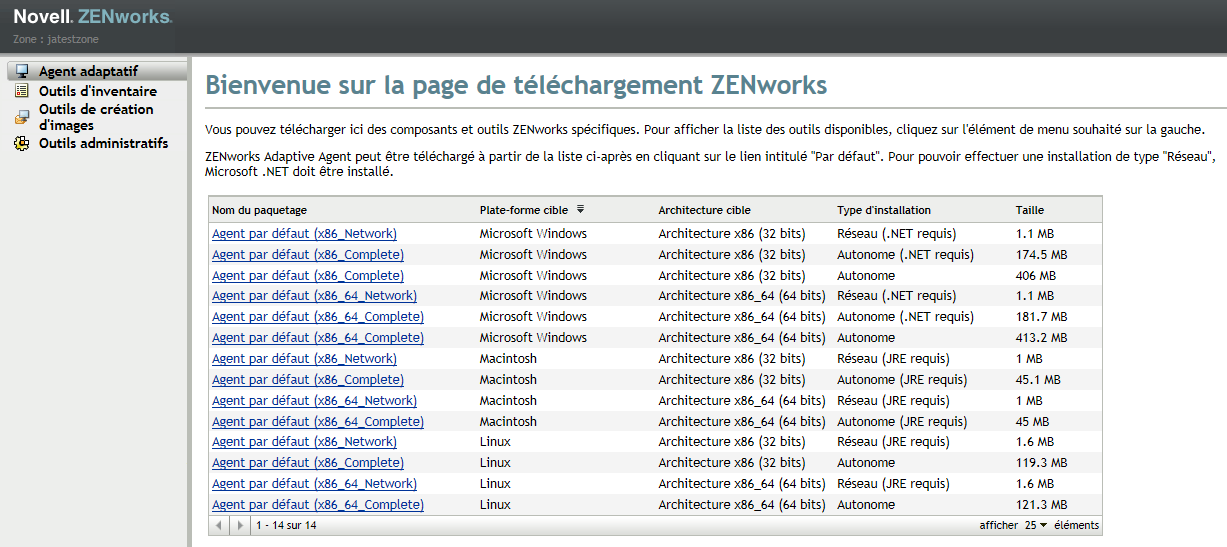The image size is (1227, 547).
Task: Sort by Nom du paquetage column header
Action: (259, 210)
